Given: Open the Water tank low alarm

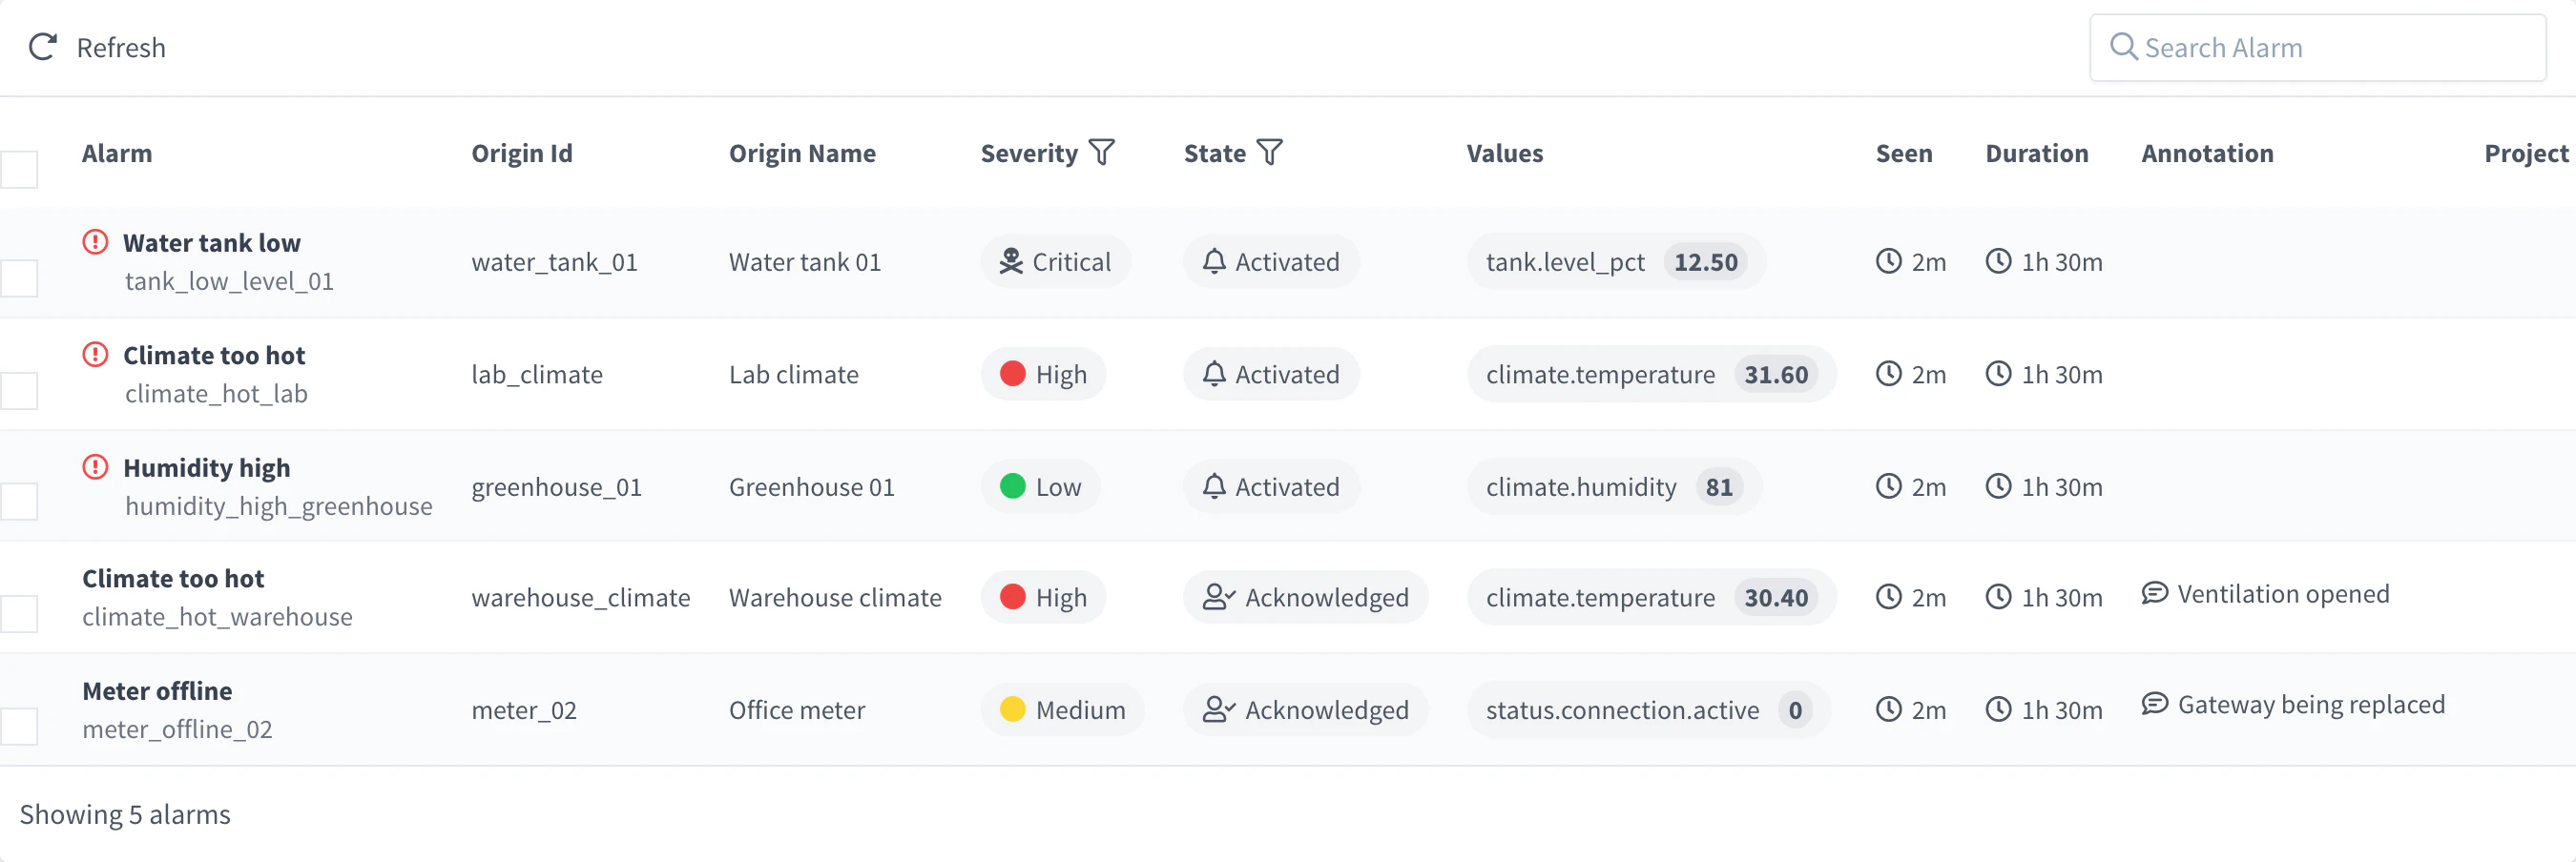Looking at the screenshot, I should click(x=212, y=242).
